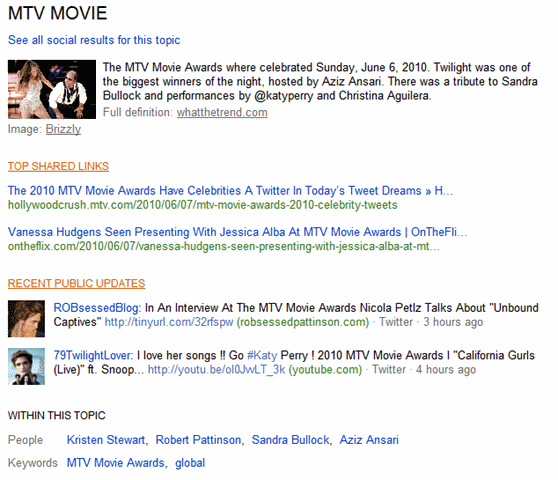Click the #Katy hashtag
The width and height of the screenshot is (558, 480).
[262, 355]
